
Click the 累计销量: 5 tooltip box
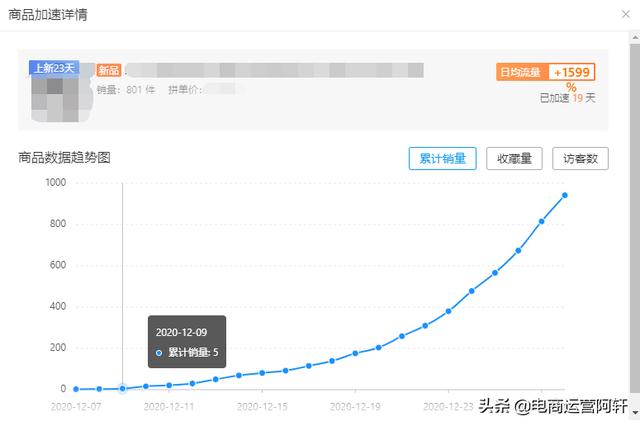point(186,342)
